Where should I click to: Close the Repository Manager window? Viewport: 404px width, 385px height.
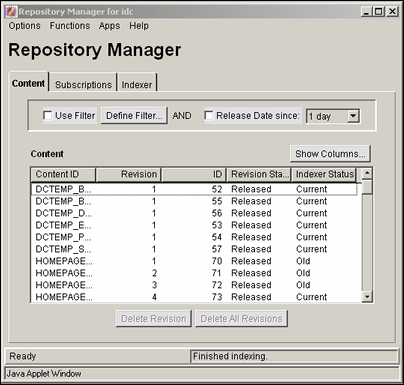(x=392, y=12)
